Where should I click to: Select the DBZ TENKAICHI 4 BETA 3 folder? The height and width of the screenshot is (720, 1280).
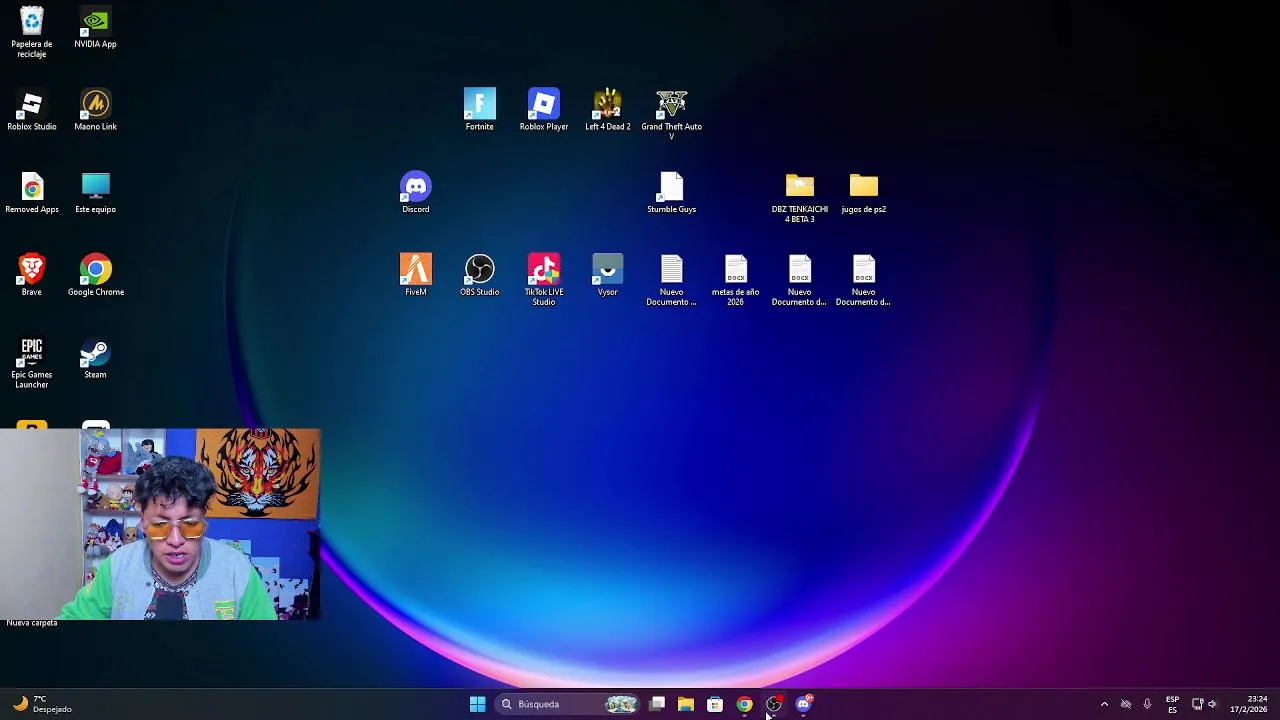pyautogui.click(x=799, y=197)
